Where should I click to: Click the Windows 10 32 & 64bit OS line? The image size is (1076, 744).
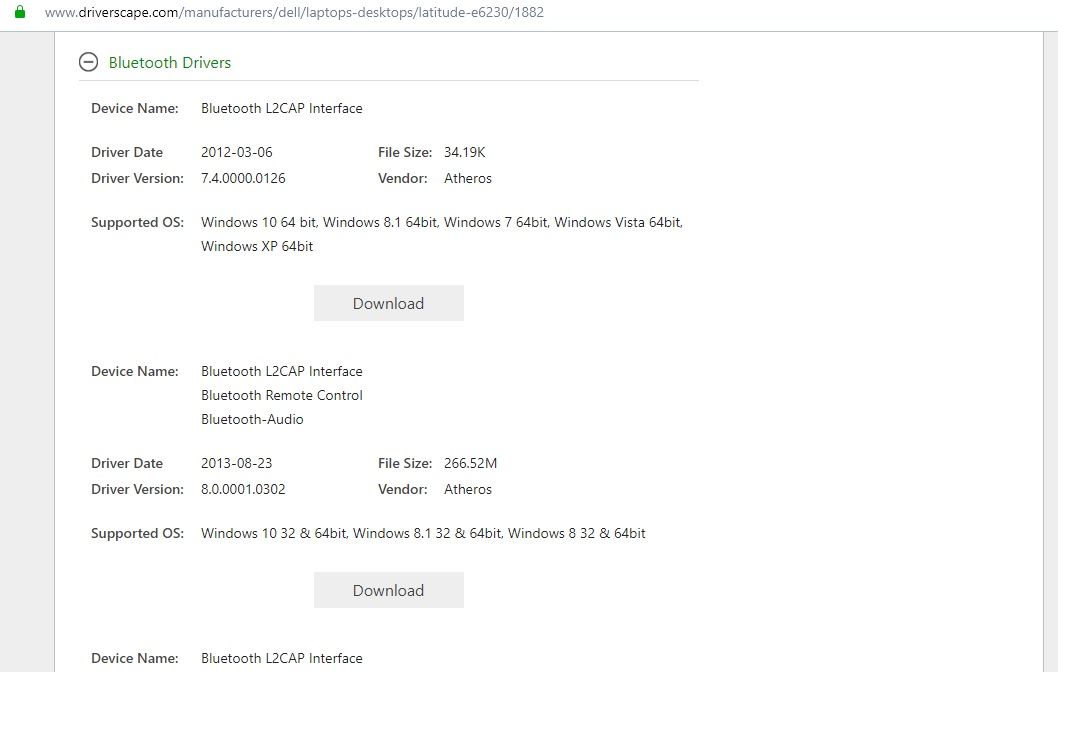423,533
